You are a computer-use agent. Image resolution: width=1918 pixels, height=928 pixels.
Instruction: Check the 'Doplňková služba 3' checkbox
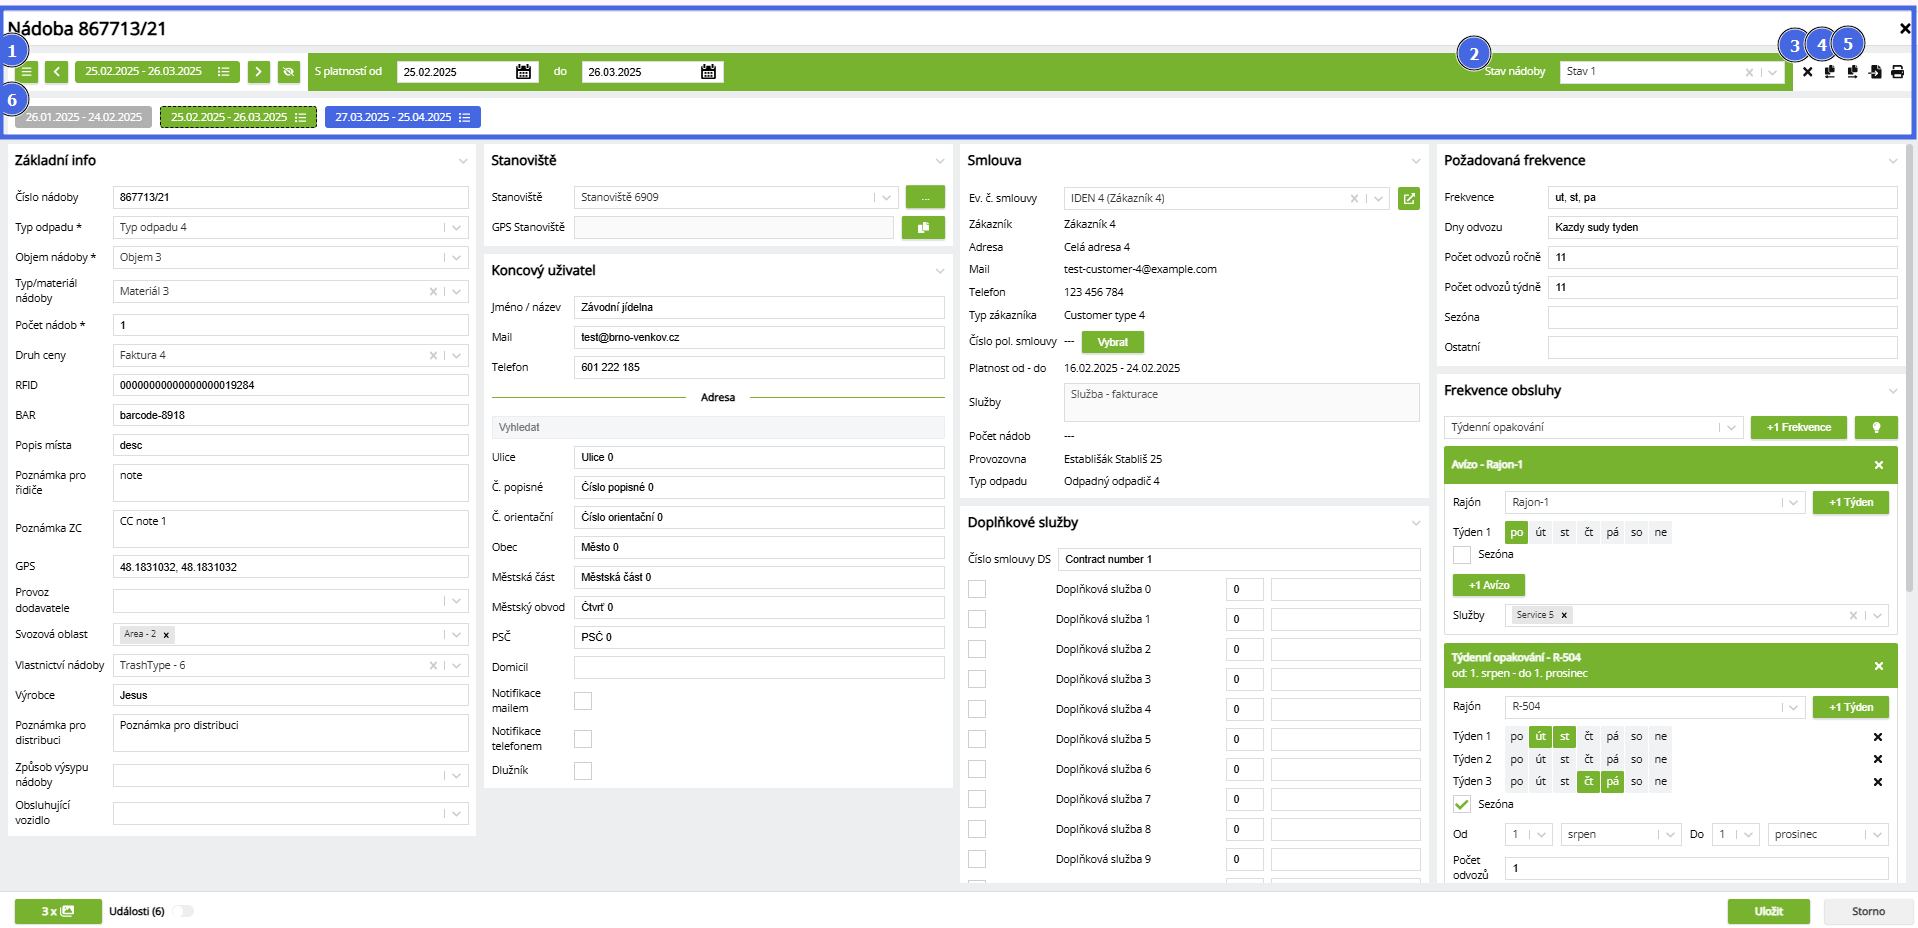[977, 679]
